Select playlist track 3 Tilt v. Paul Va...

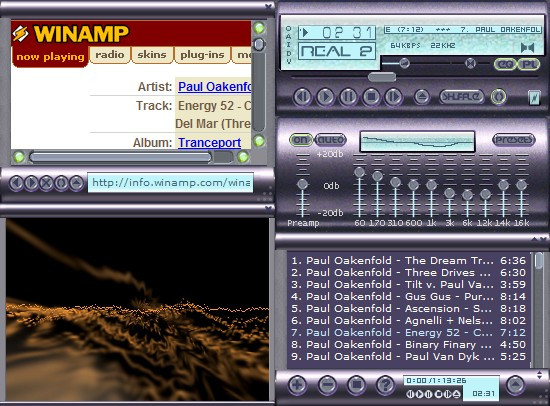pyautogui.click(x=408, y=285)
